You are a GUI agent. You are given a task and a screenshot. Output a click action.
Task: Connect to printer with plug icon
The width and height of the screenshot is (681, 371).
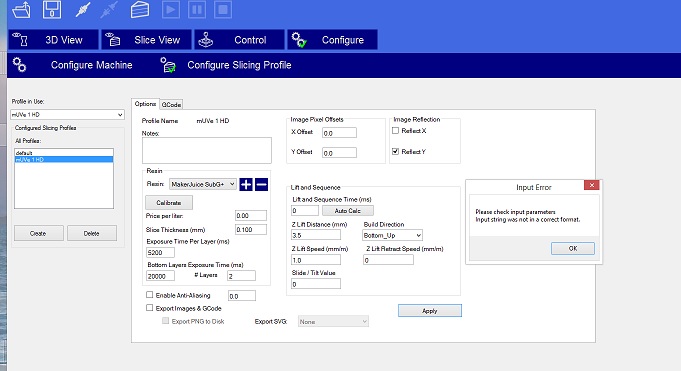83,10
